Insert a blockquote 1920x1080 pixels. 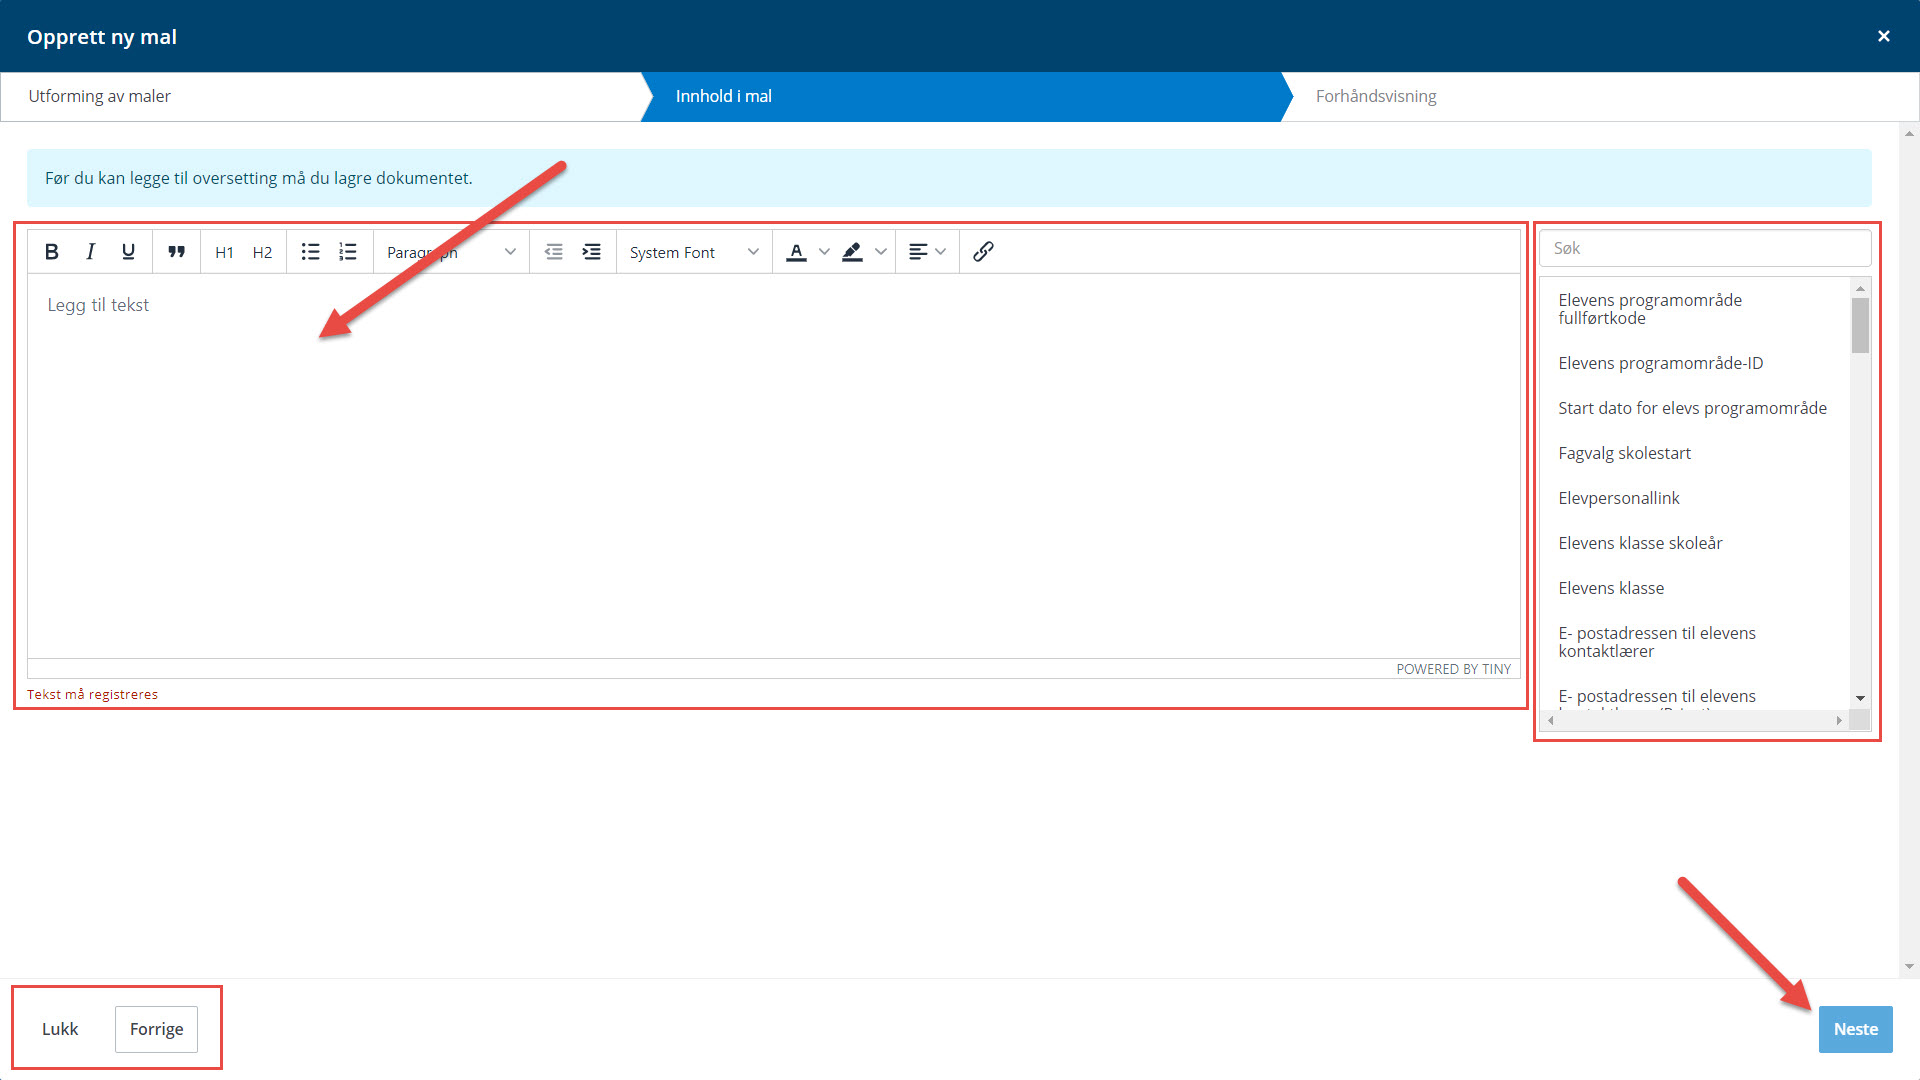point(176,252)
